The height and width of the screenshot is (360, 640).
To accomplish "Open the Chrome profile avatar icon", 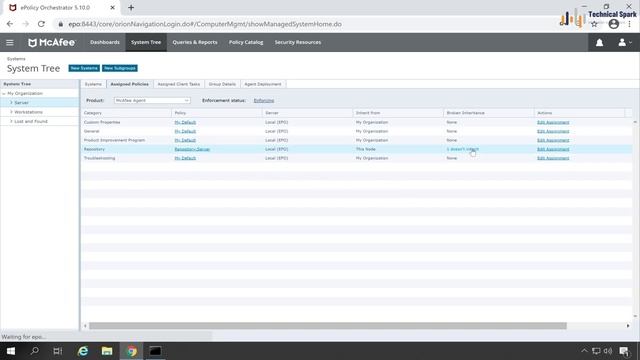I will pyautogui.click(x=613, y=24).
